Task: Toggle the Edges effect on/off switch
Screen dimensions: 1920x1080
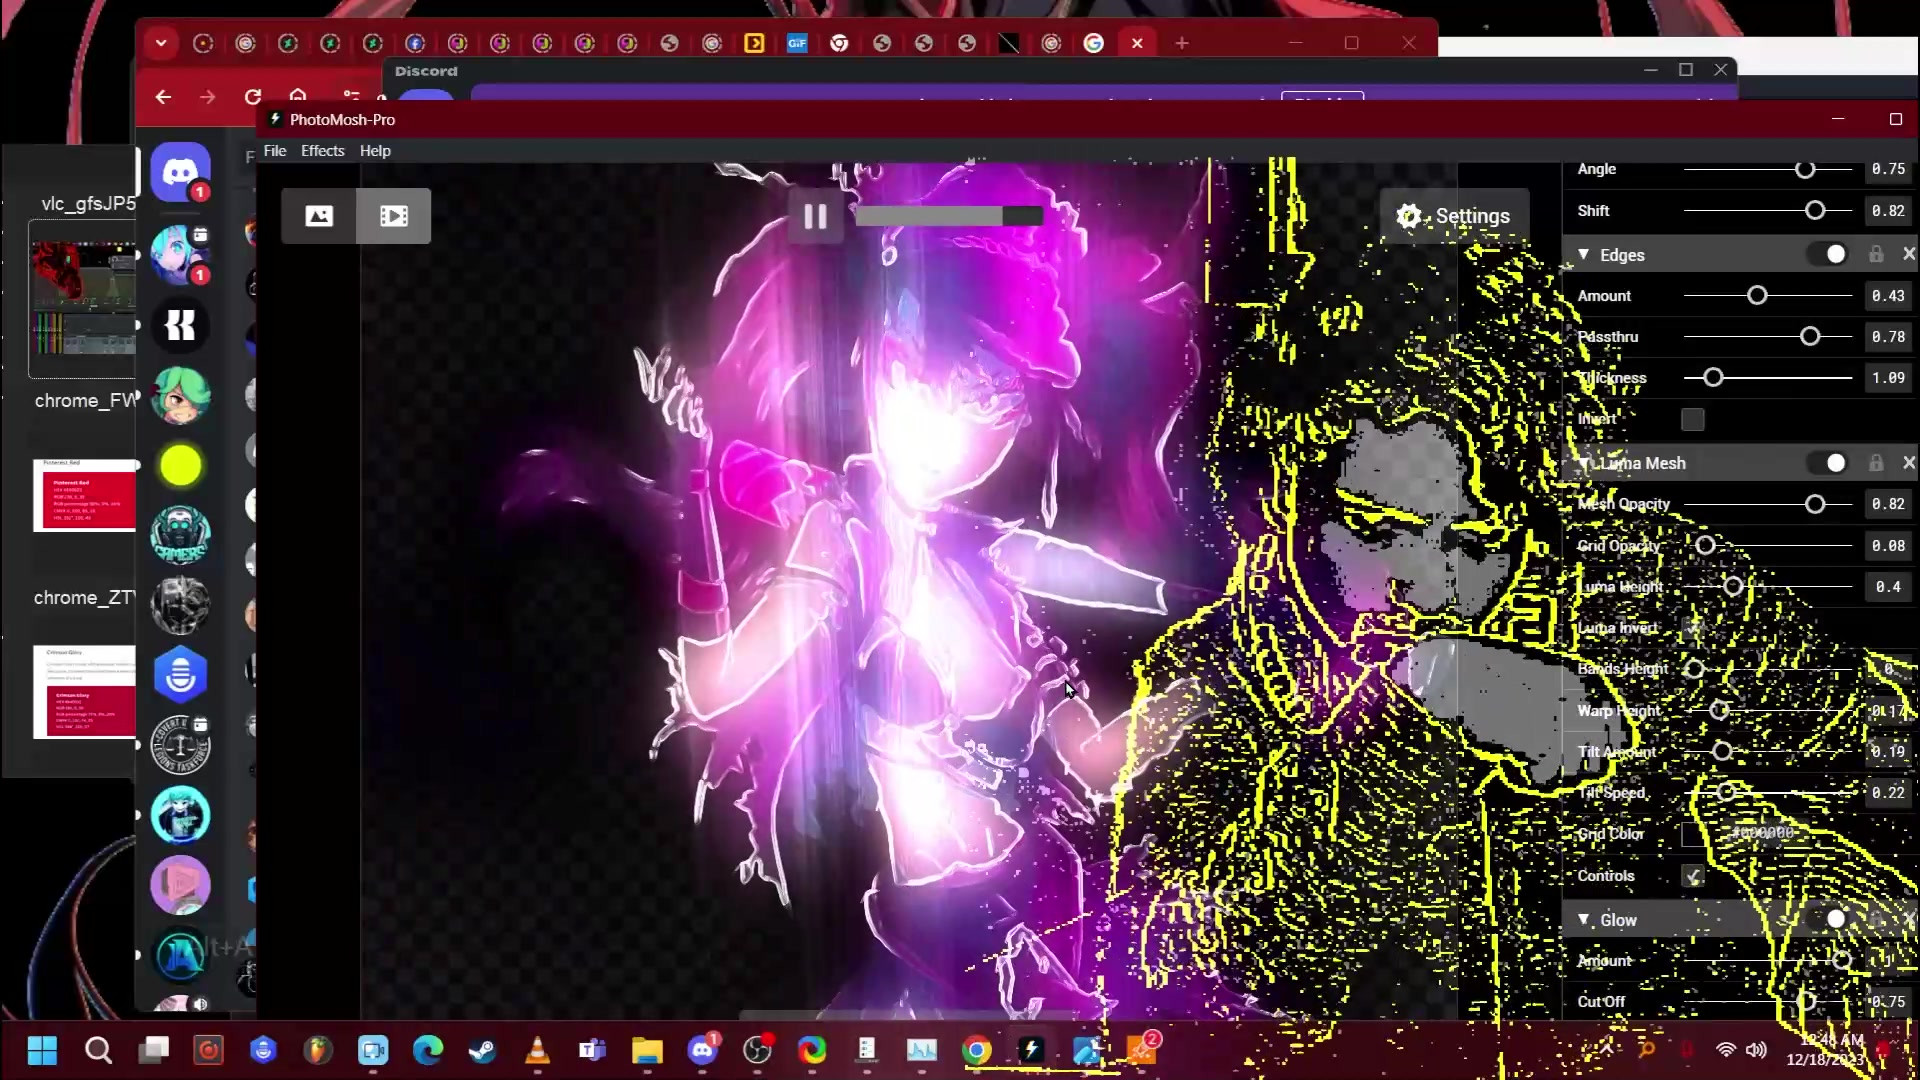Action: 1827,255
